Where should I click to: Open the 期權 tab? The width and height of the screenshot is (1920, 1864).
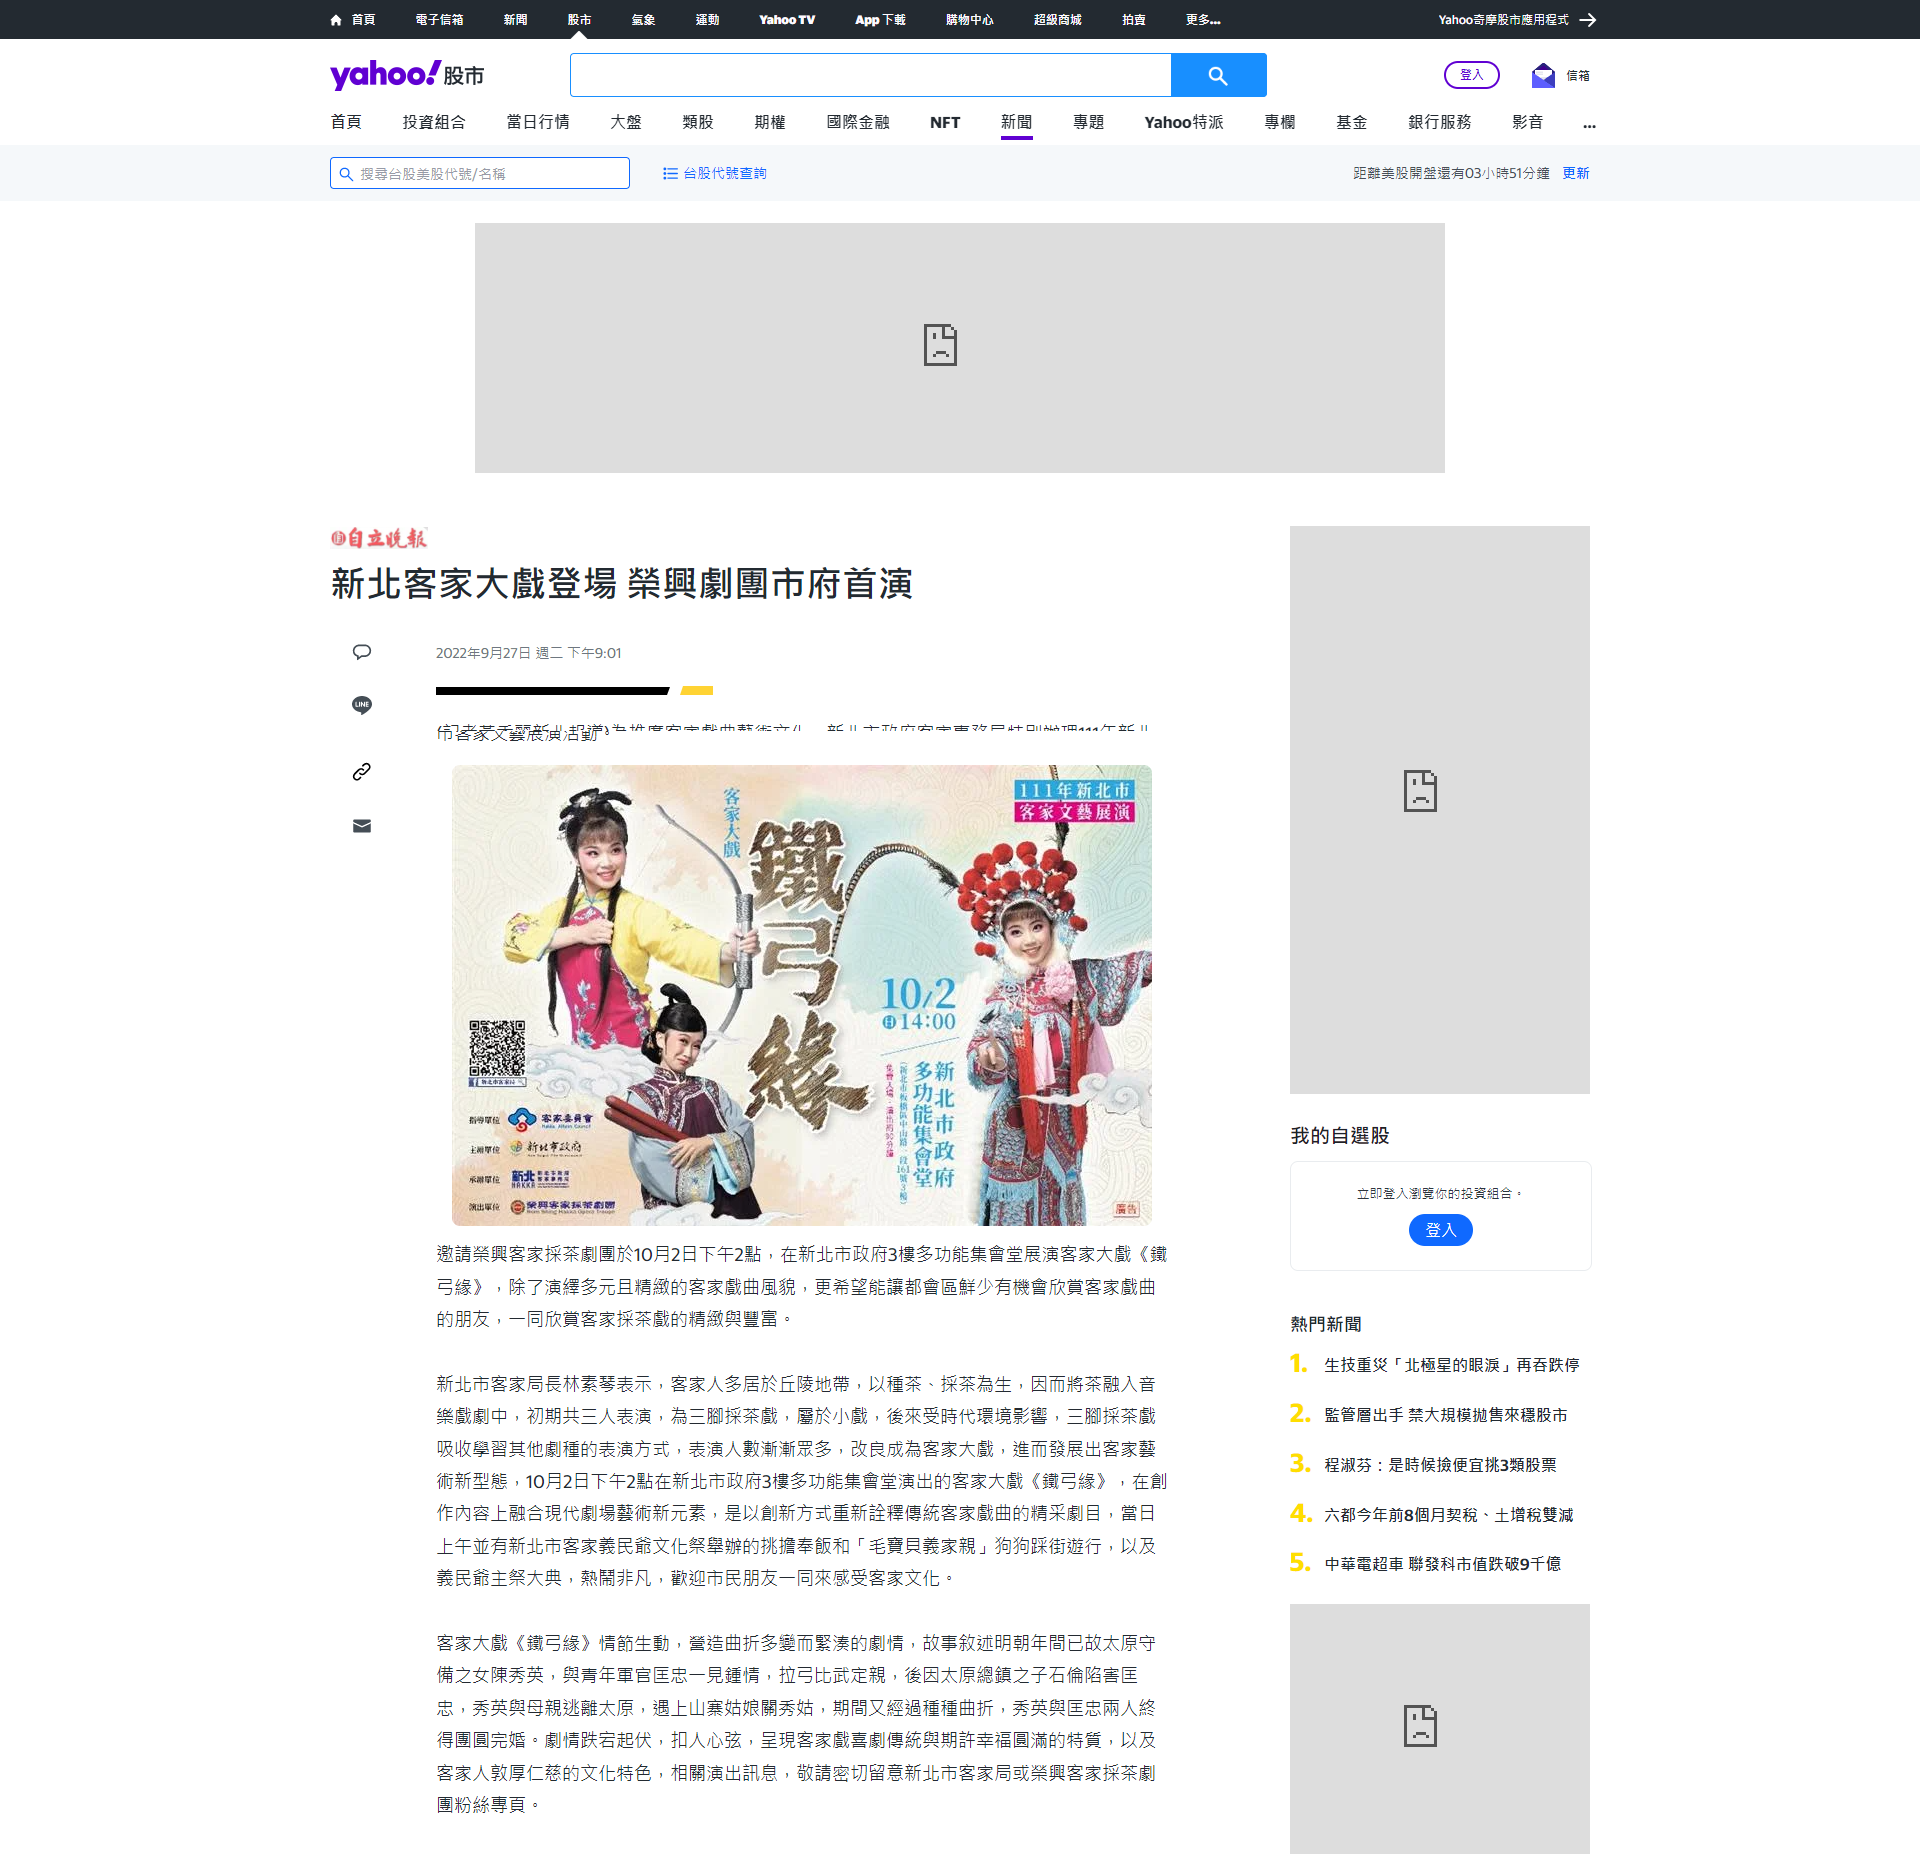770,122
